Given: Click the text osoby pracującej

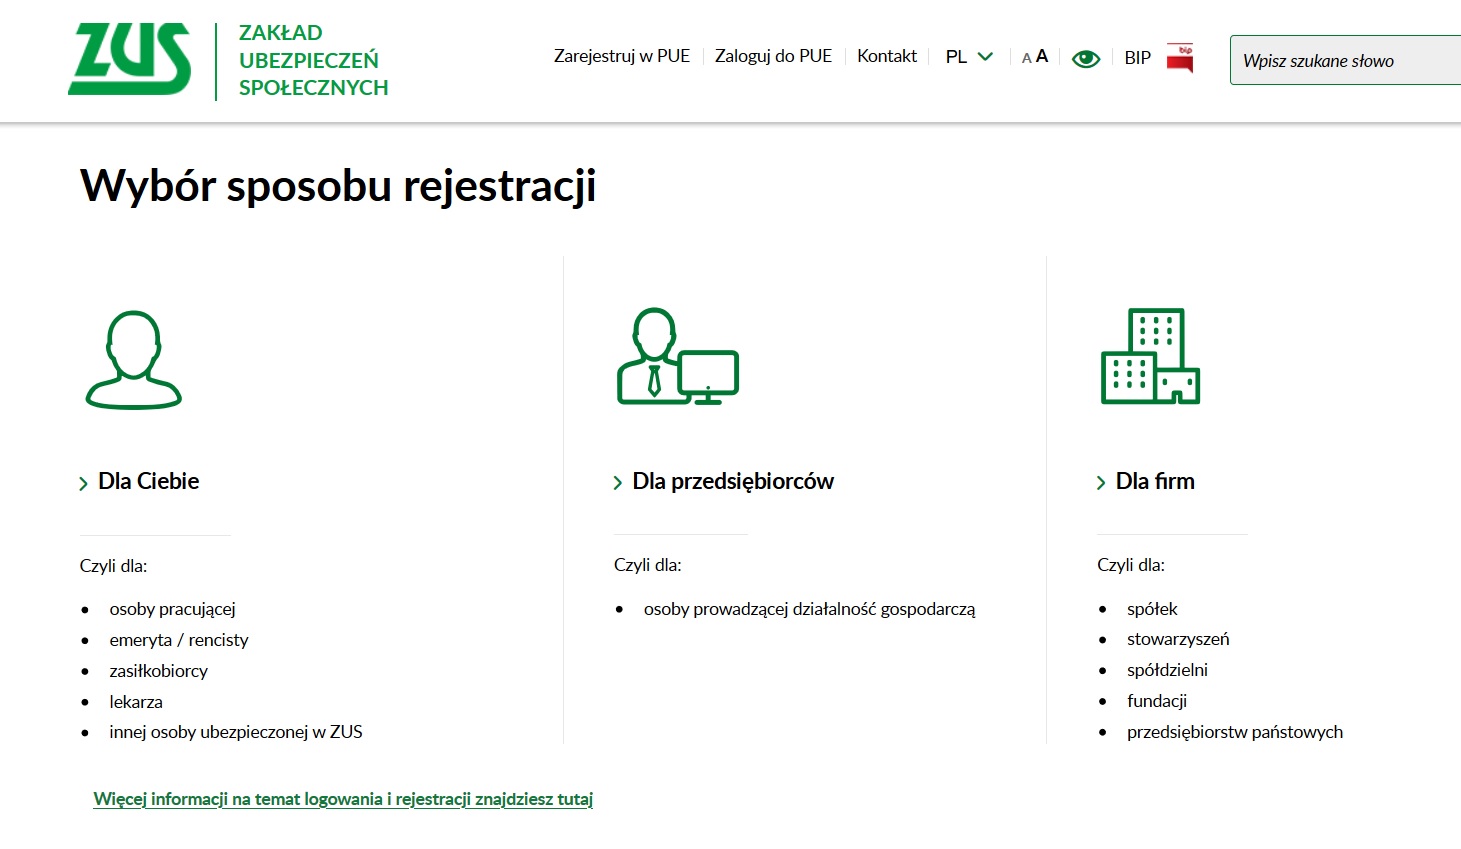Looking at the screenshot, I should (x=172, y=609).
